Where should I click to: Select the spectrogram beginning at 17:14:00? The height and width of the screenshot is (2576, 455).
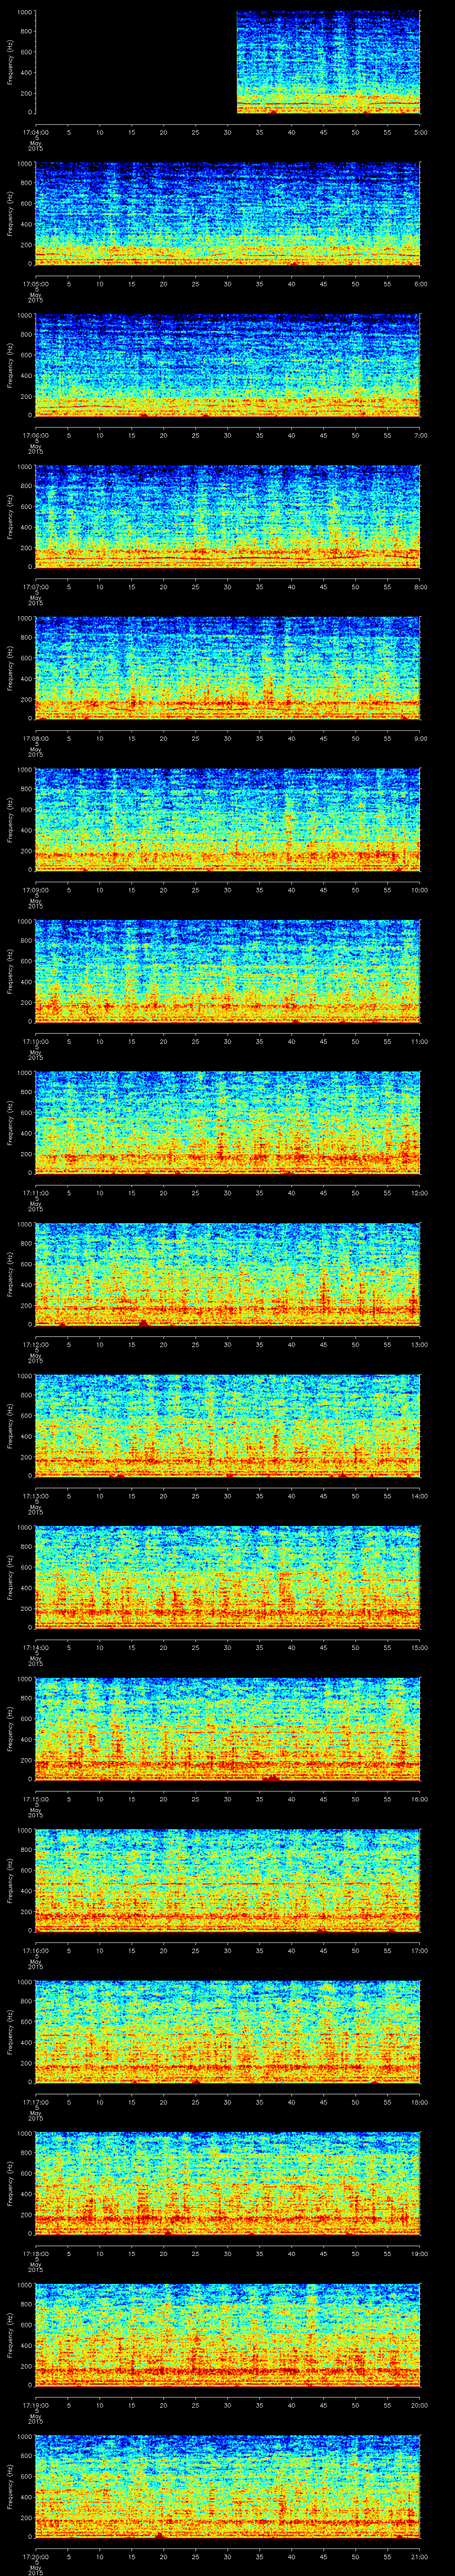228,1578
